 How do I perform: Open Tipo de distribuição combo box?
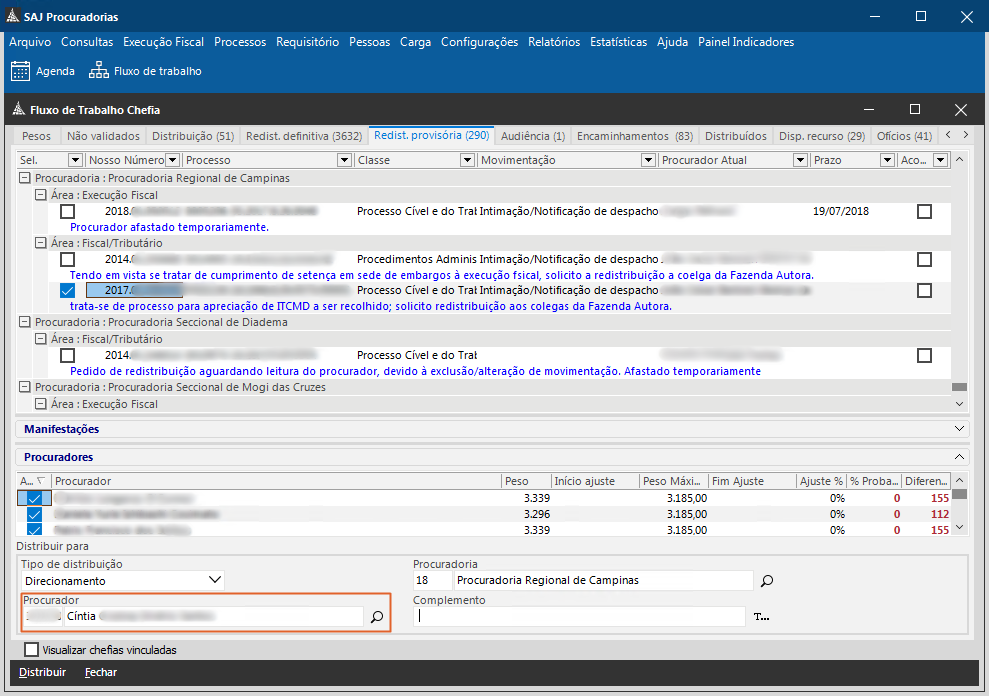coord(122,581)
